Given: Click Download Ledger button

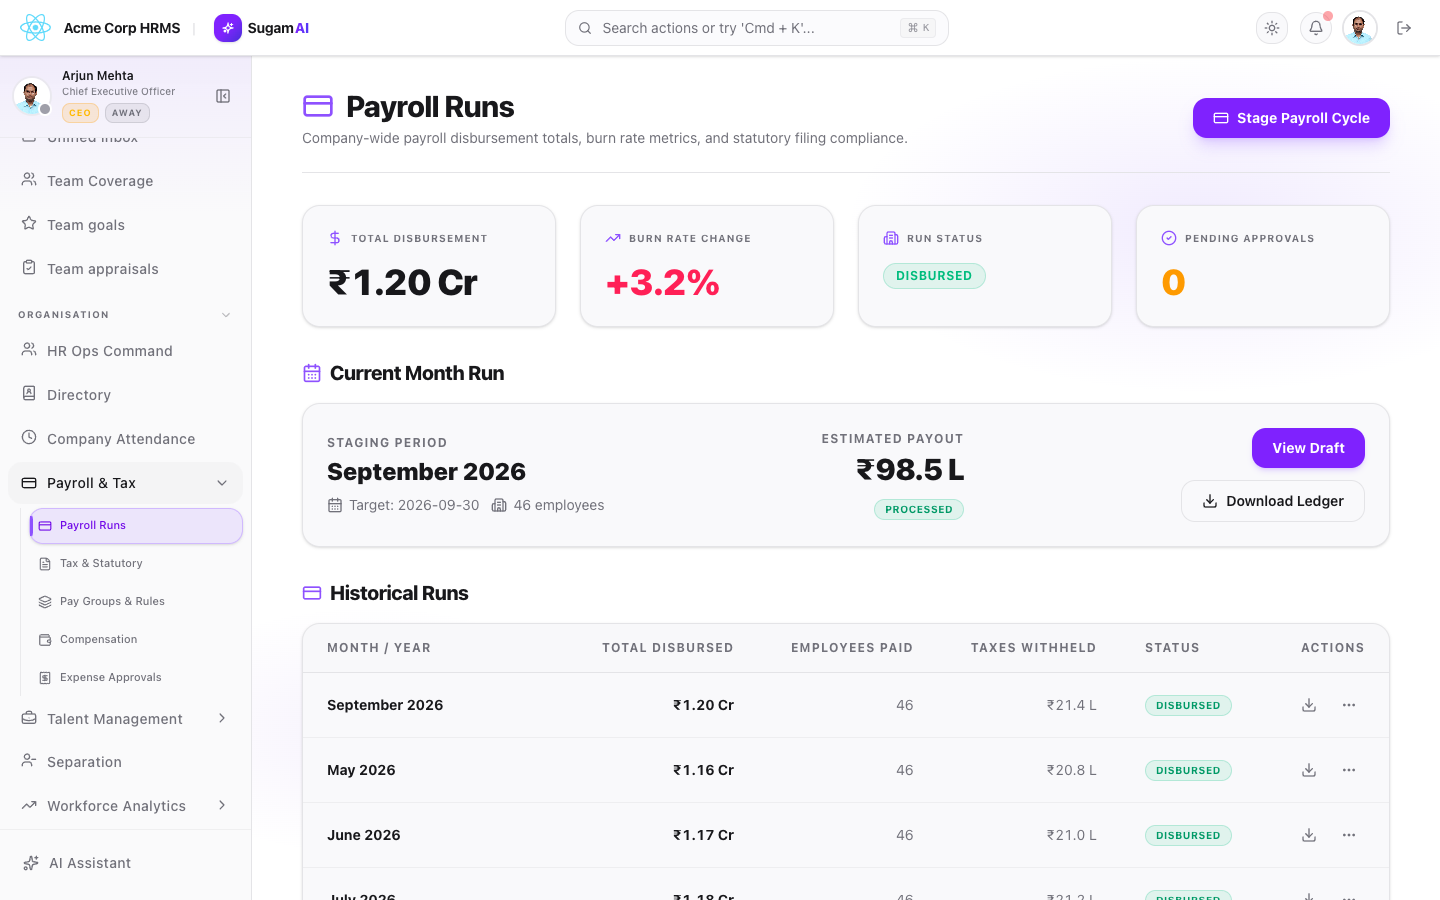Looking at the screenshot, I should click(x=1273, y=501).
